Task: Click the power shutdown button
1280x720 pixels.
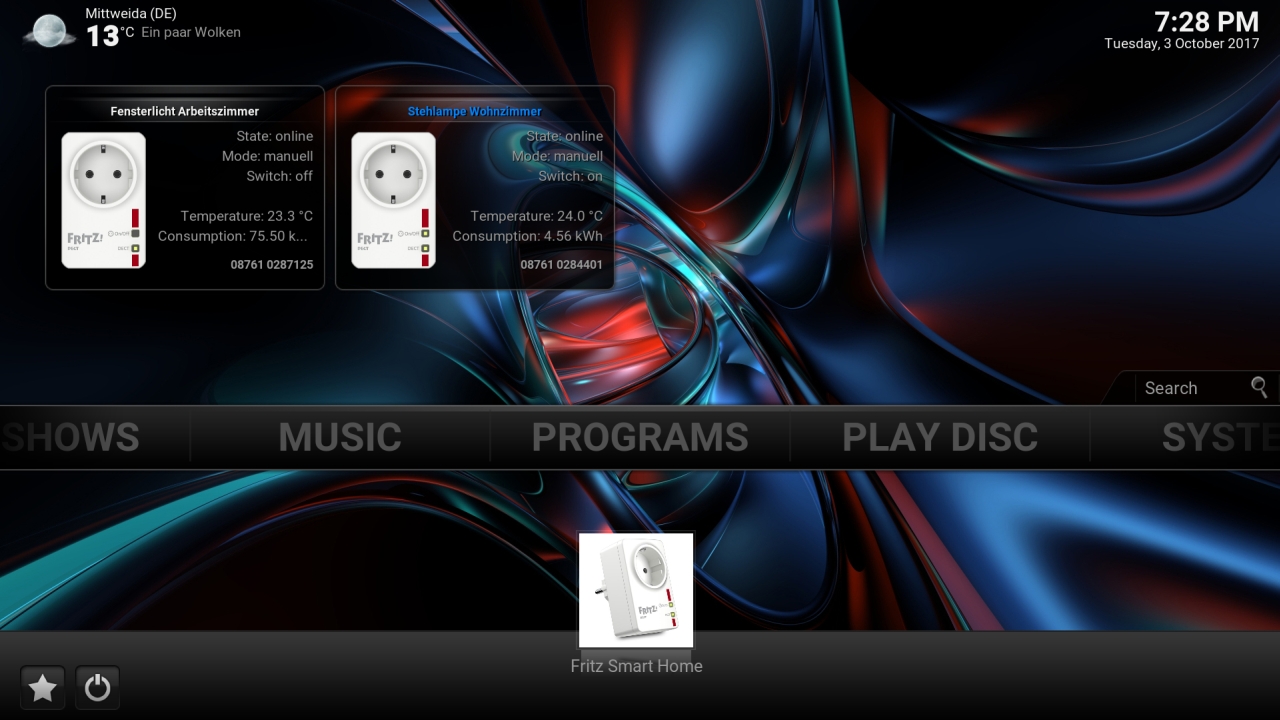Action: tap(97, 688)
